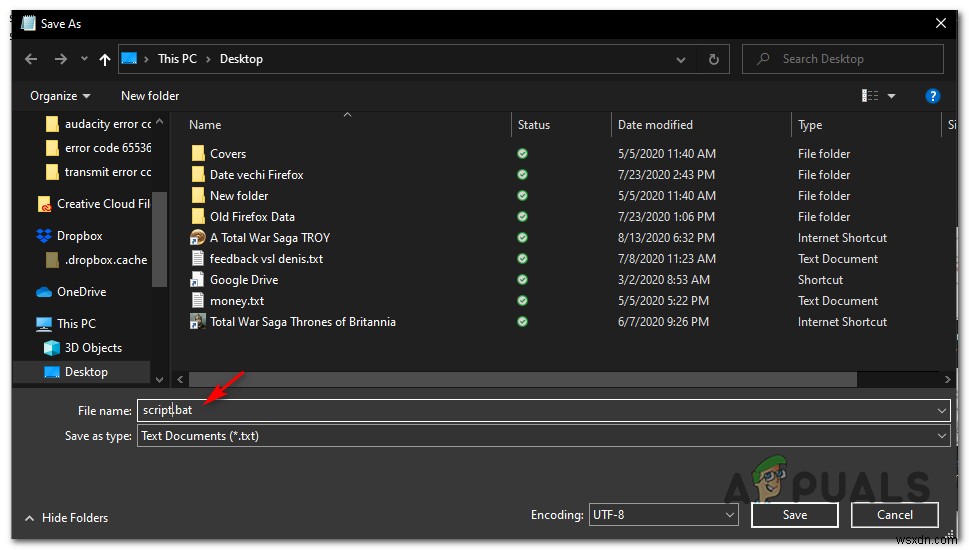Click the money.txt file icon
Screen dimensions: 969x550
(x=198, y=300)
